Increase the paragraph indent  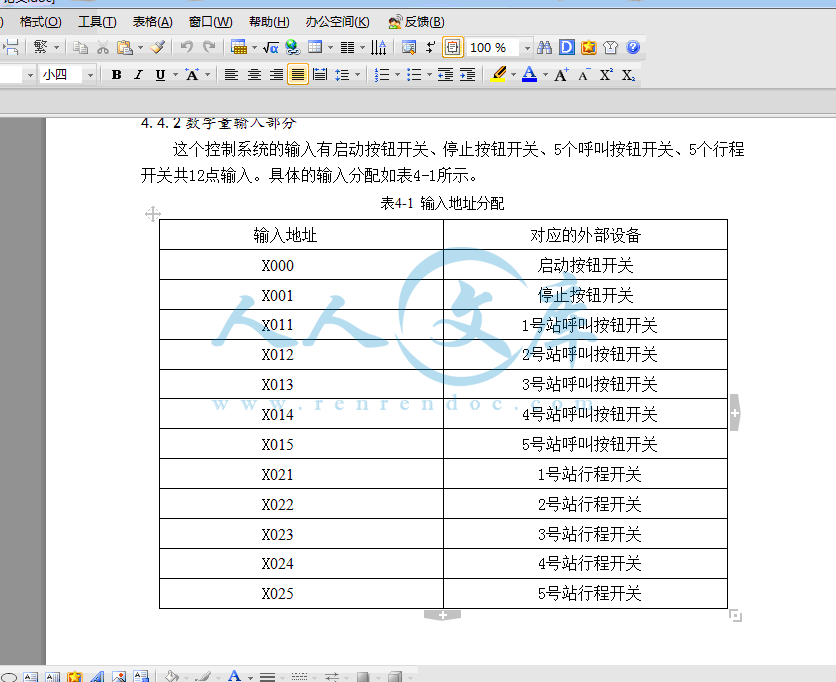[x=468, y=75]
